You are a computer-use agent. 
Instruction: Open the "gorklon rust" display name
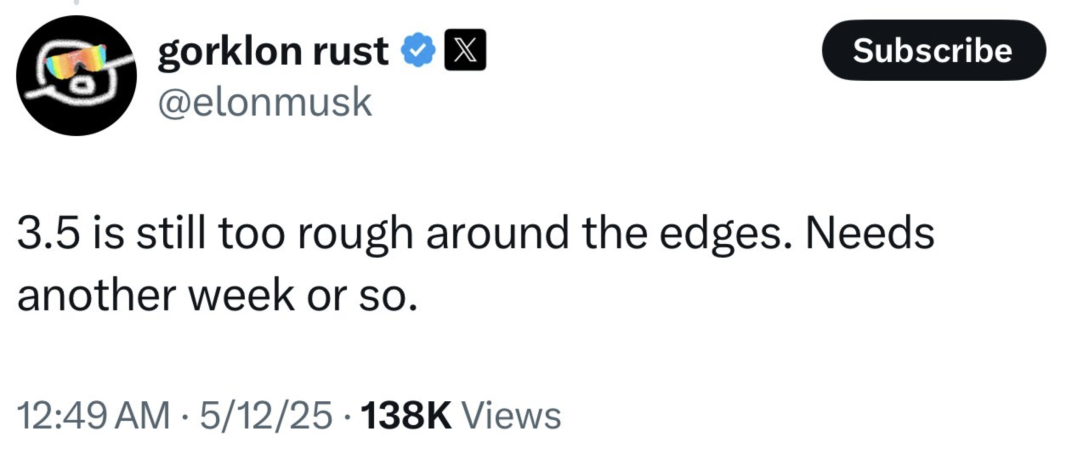tap(273, 50)
